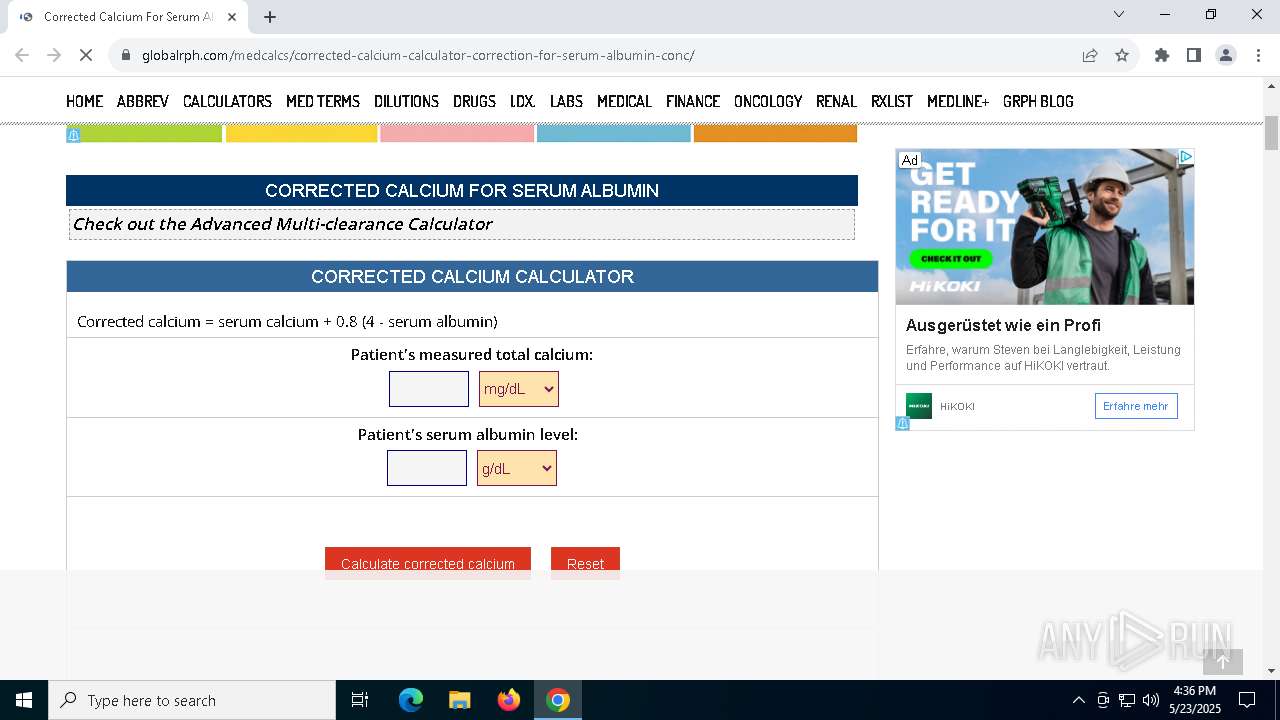This screenshot has height=720, width=1280.
Task: Focus the measured total calcium field
Action: click(429, 389)
